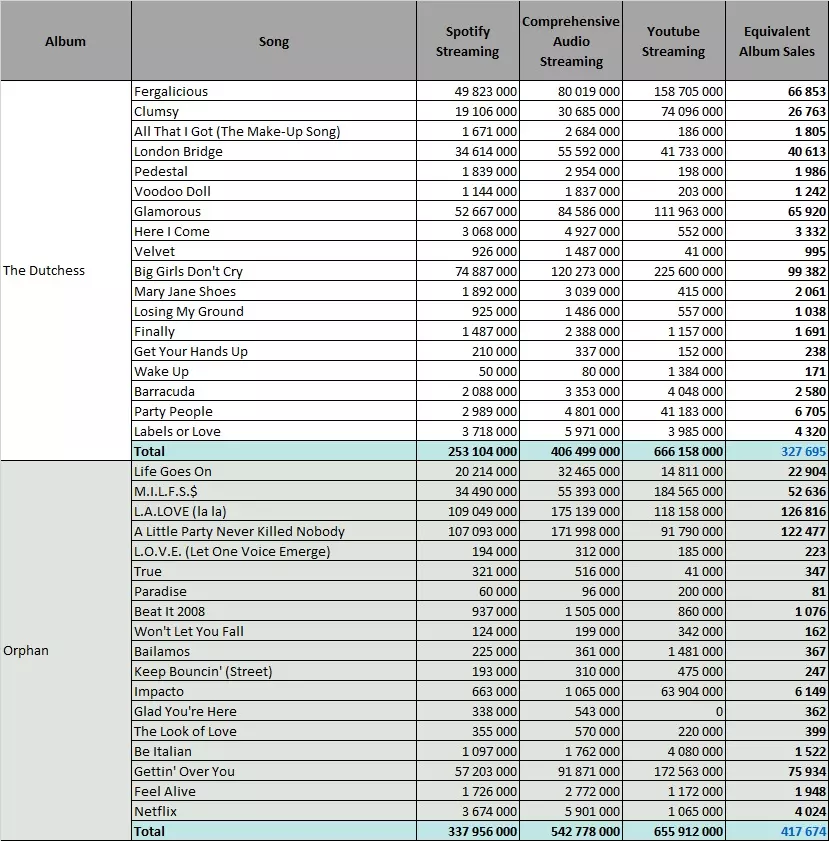
Task: Select the Gettin' Over You cell
Action: click(x=273, y=771)
